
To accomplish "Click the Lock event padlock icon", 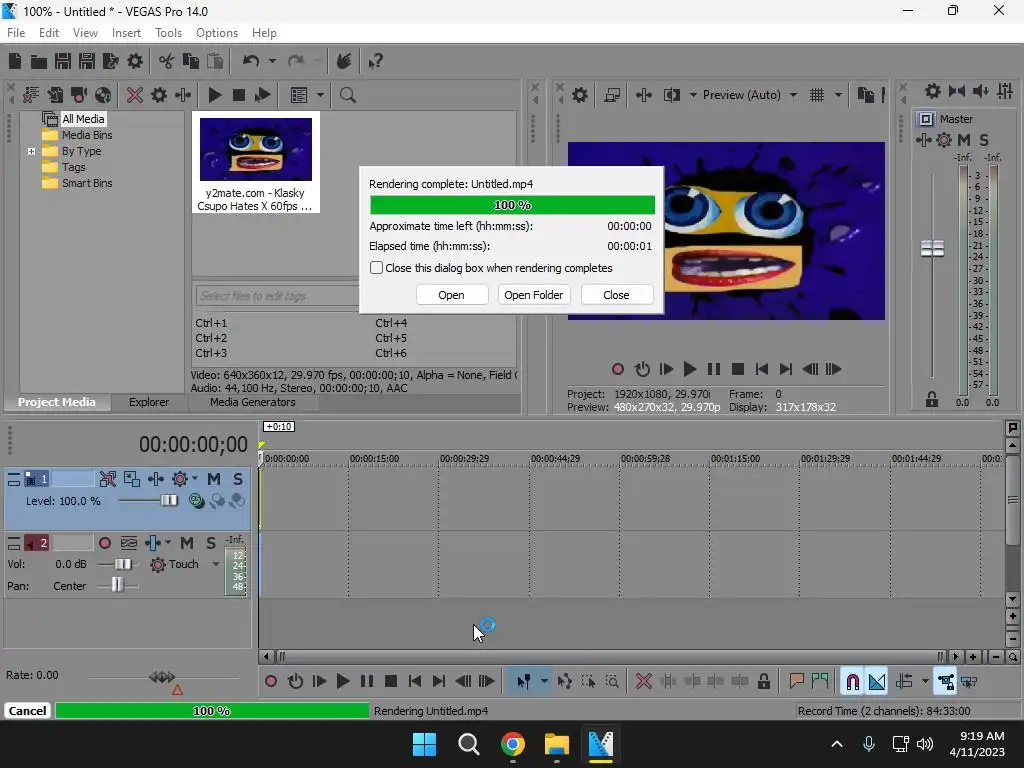I will point(763,681).
